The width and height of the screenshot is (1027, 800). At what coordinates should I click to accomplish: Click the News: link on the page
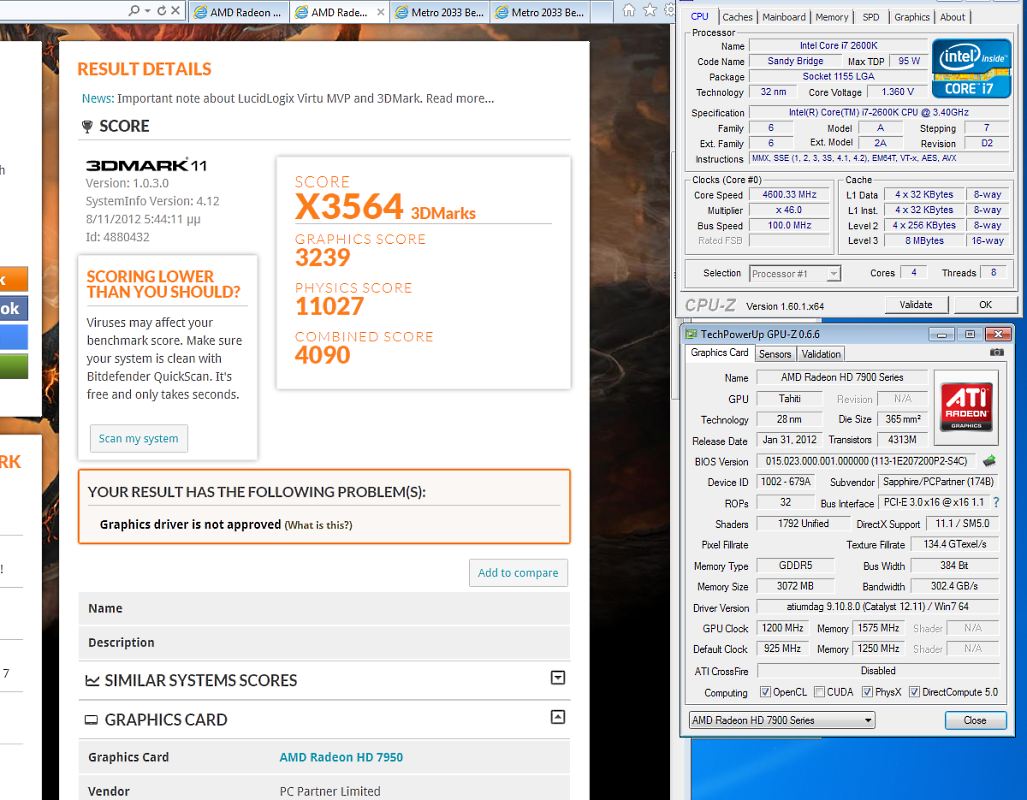(98, 98)
